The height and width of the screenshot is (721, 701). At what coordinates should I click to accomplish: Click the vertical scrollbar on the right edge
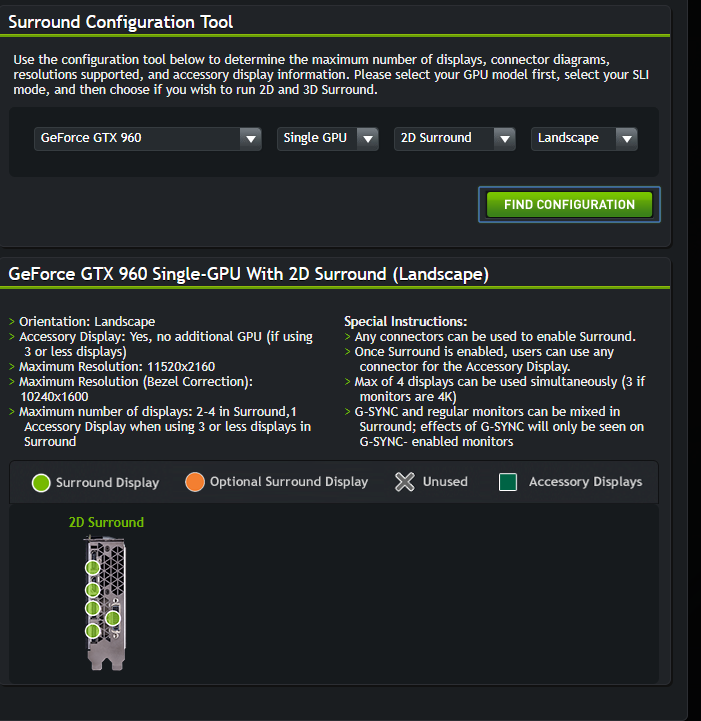(694, 360)
